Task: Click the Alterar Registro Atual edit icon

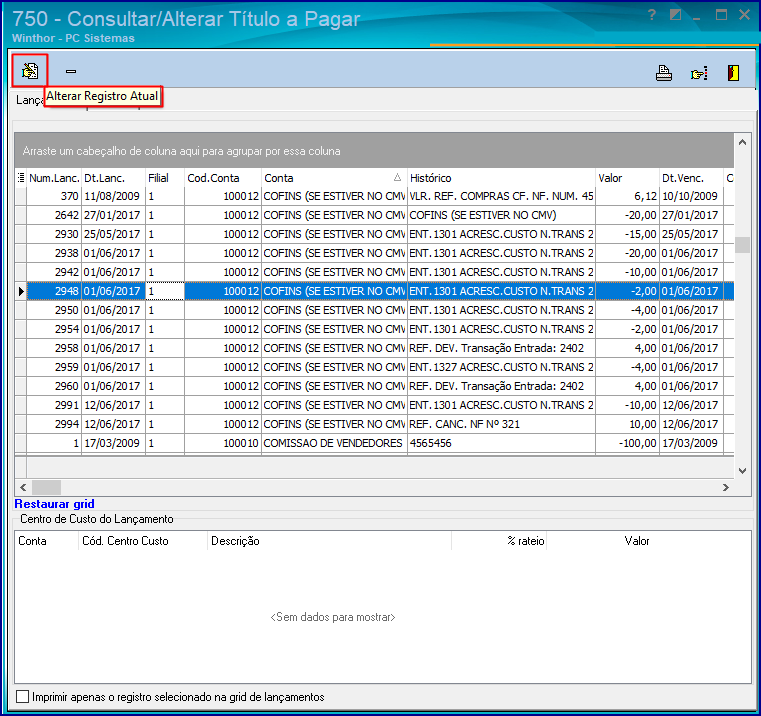Action: 30,71
